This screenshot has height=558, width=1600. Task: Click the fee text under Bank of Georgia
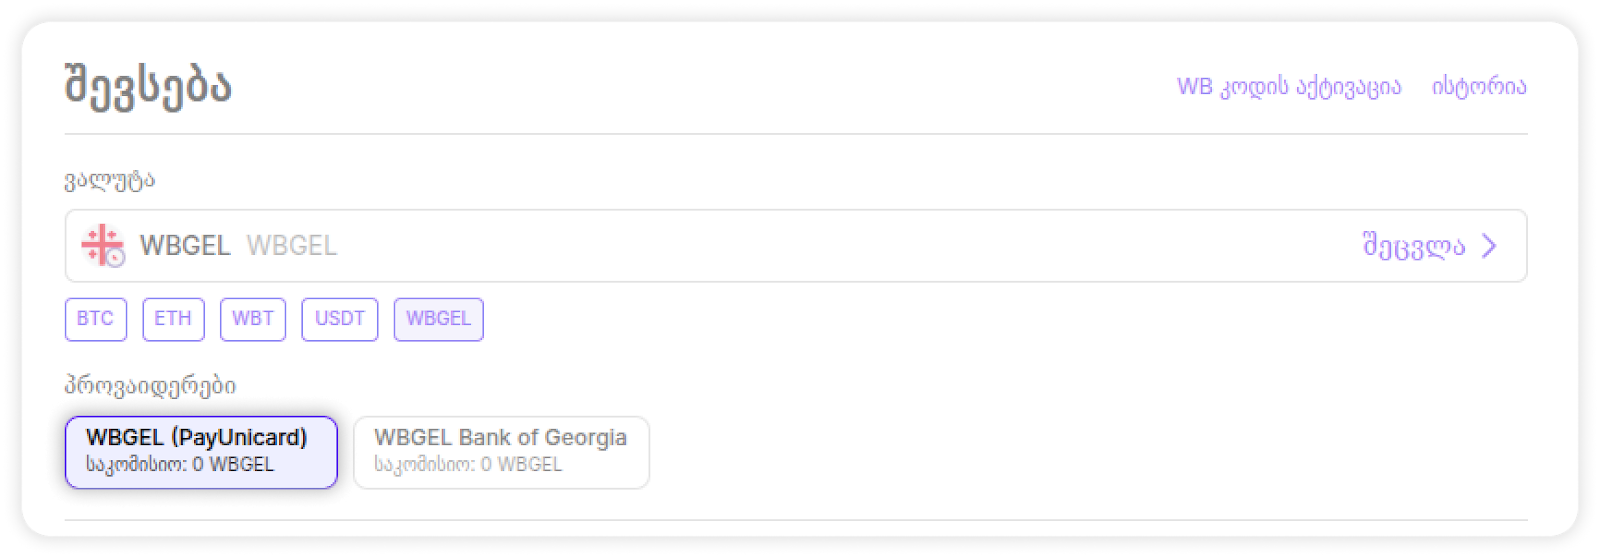[x=468, y=465]
